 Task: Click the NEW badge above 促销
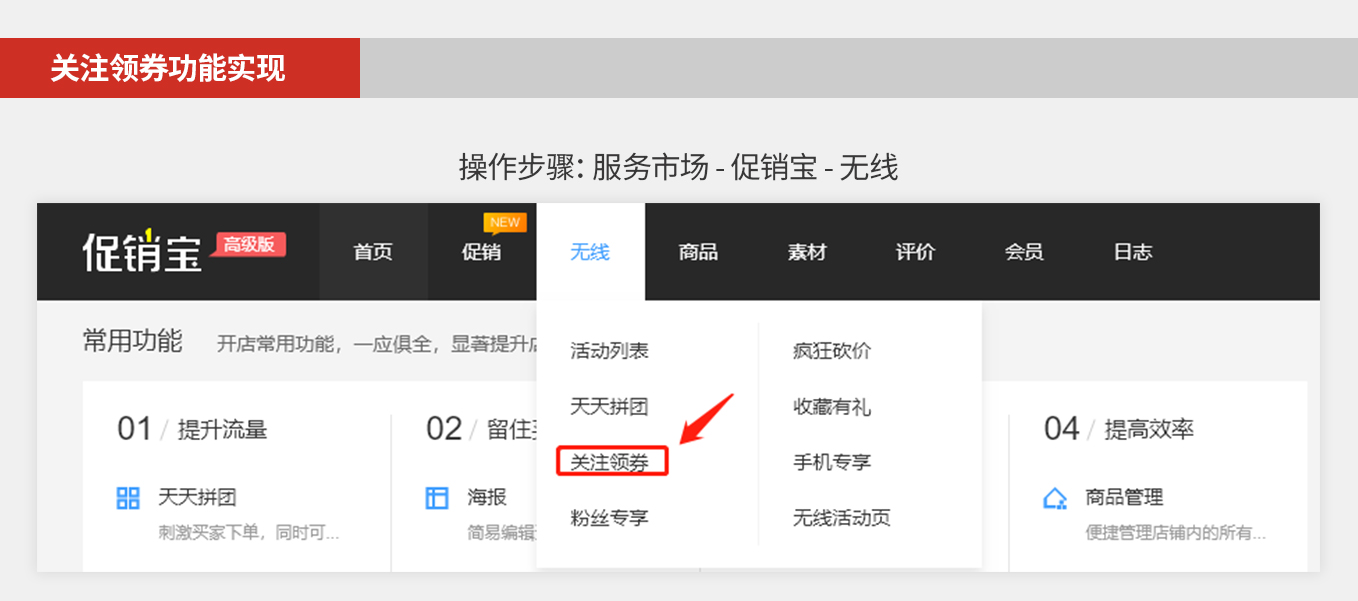pos(505,223)
